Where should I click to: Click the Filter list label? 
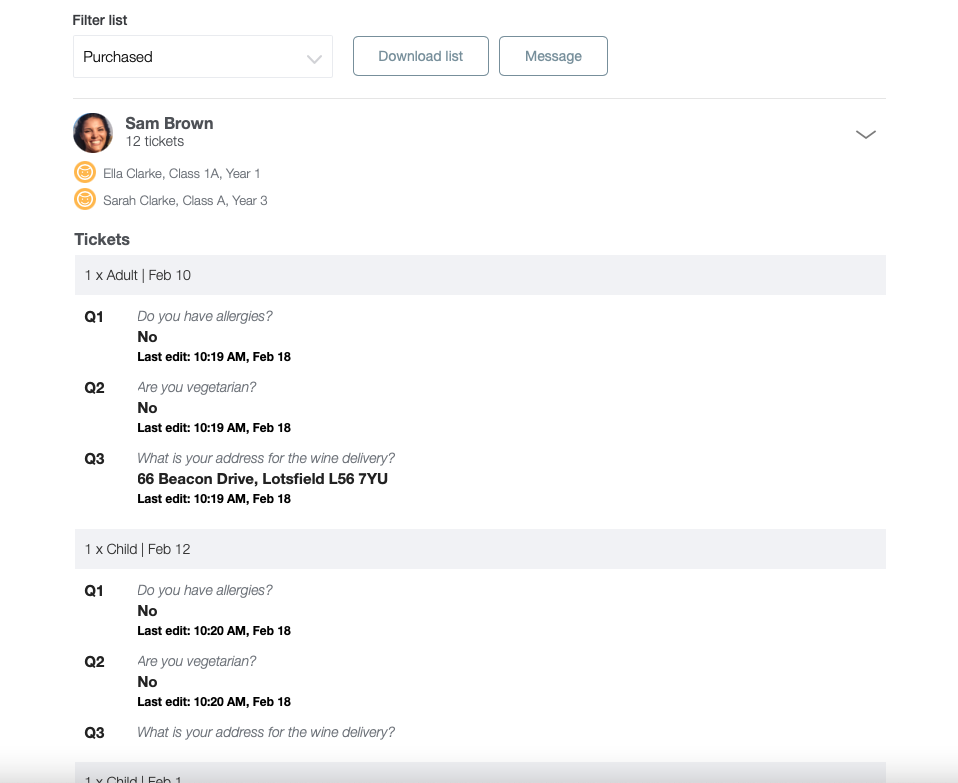click(x=100, y=20)
